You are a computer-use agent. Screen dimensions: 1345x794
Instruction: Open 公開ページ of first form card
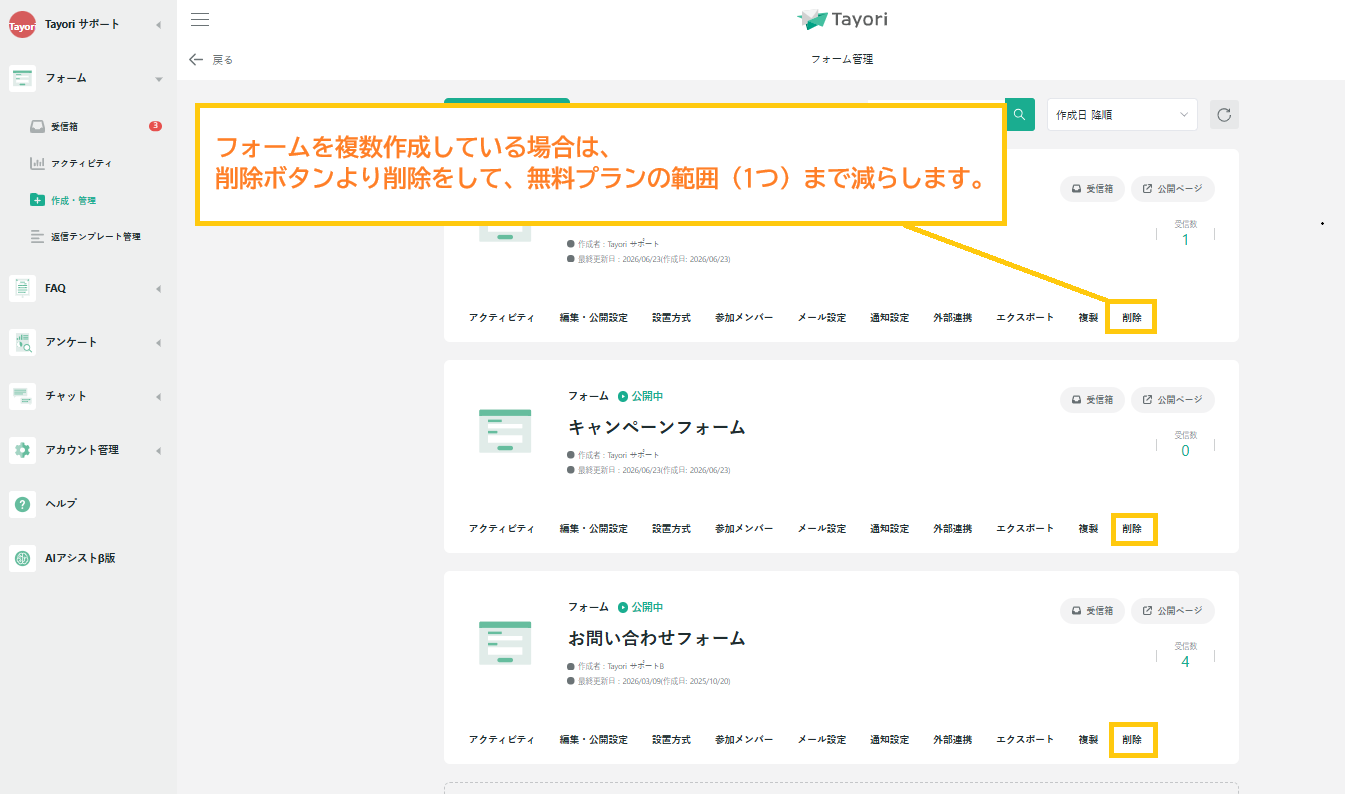(1173, 189)
